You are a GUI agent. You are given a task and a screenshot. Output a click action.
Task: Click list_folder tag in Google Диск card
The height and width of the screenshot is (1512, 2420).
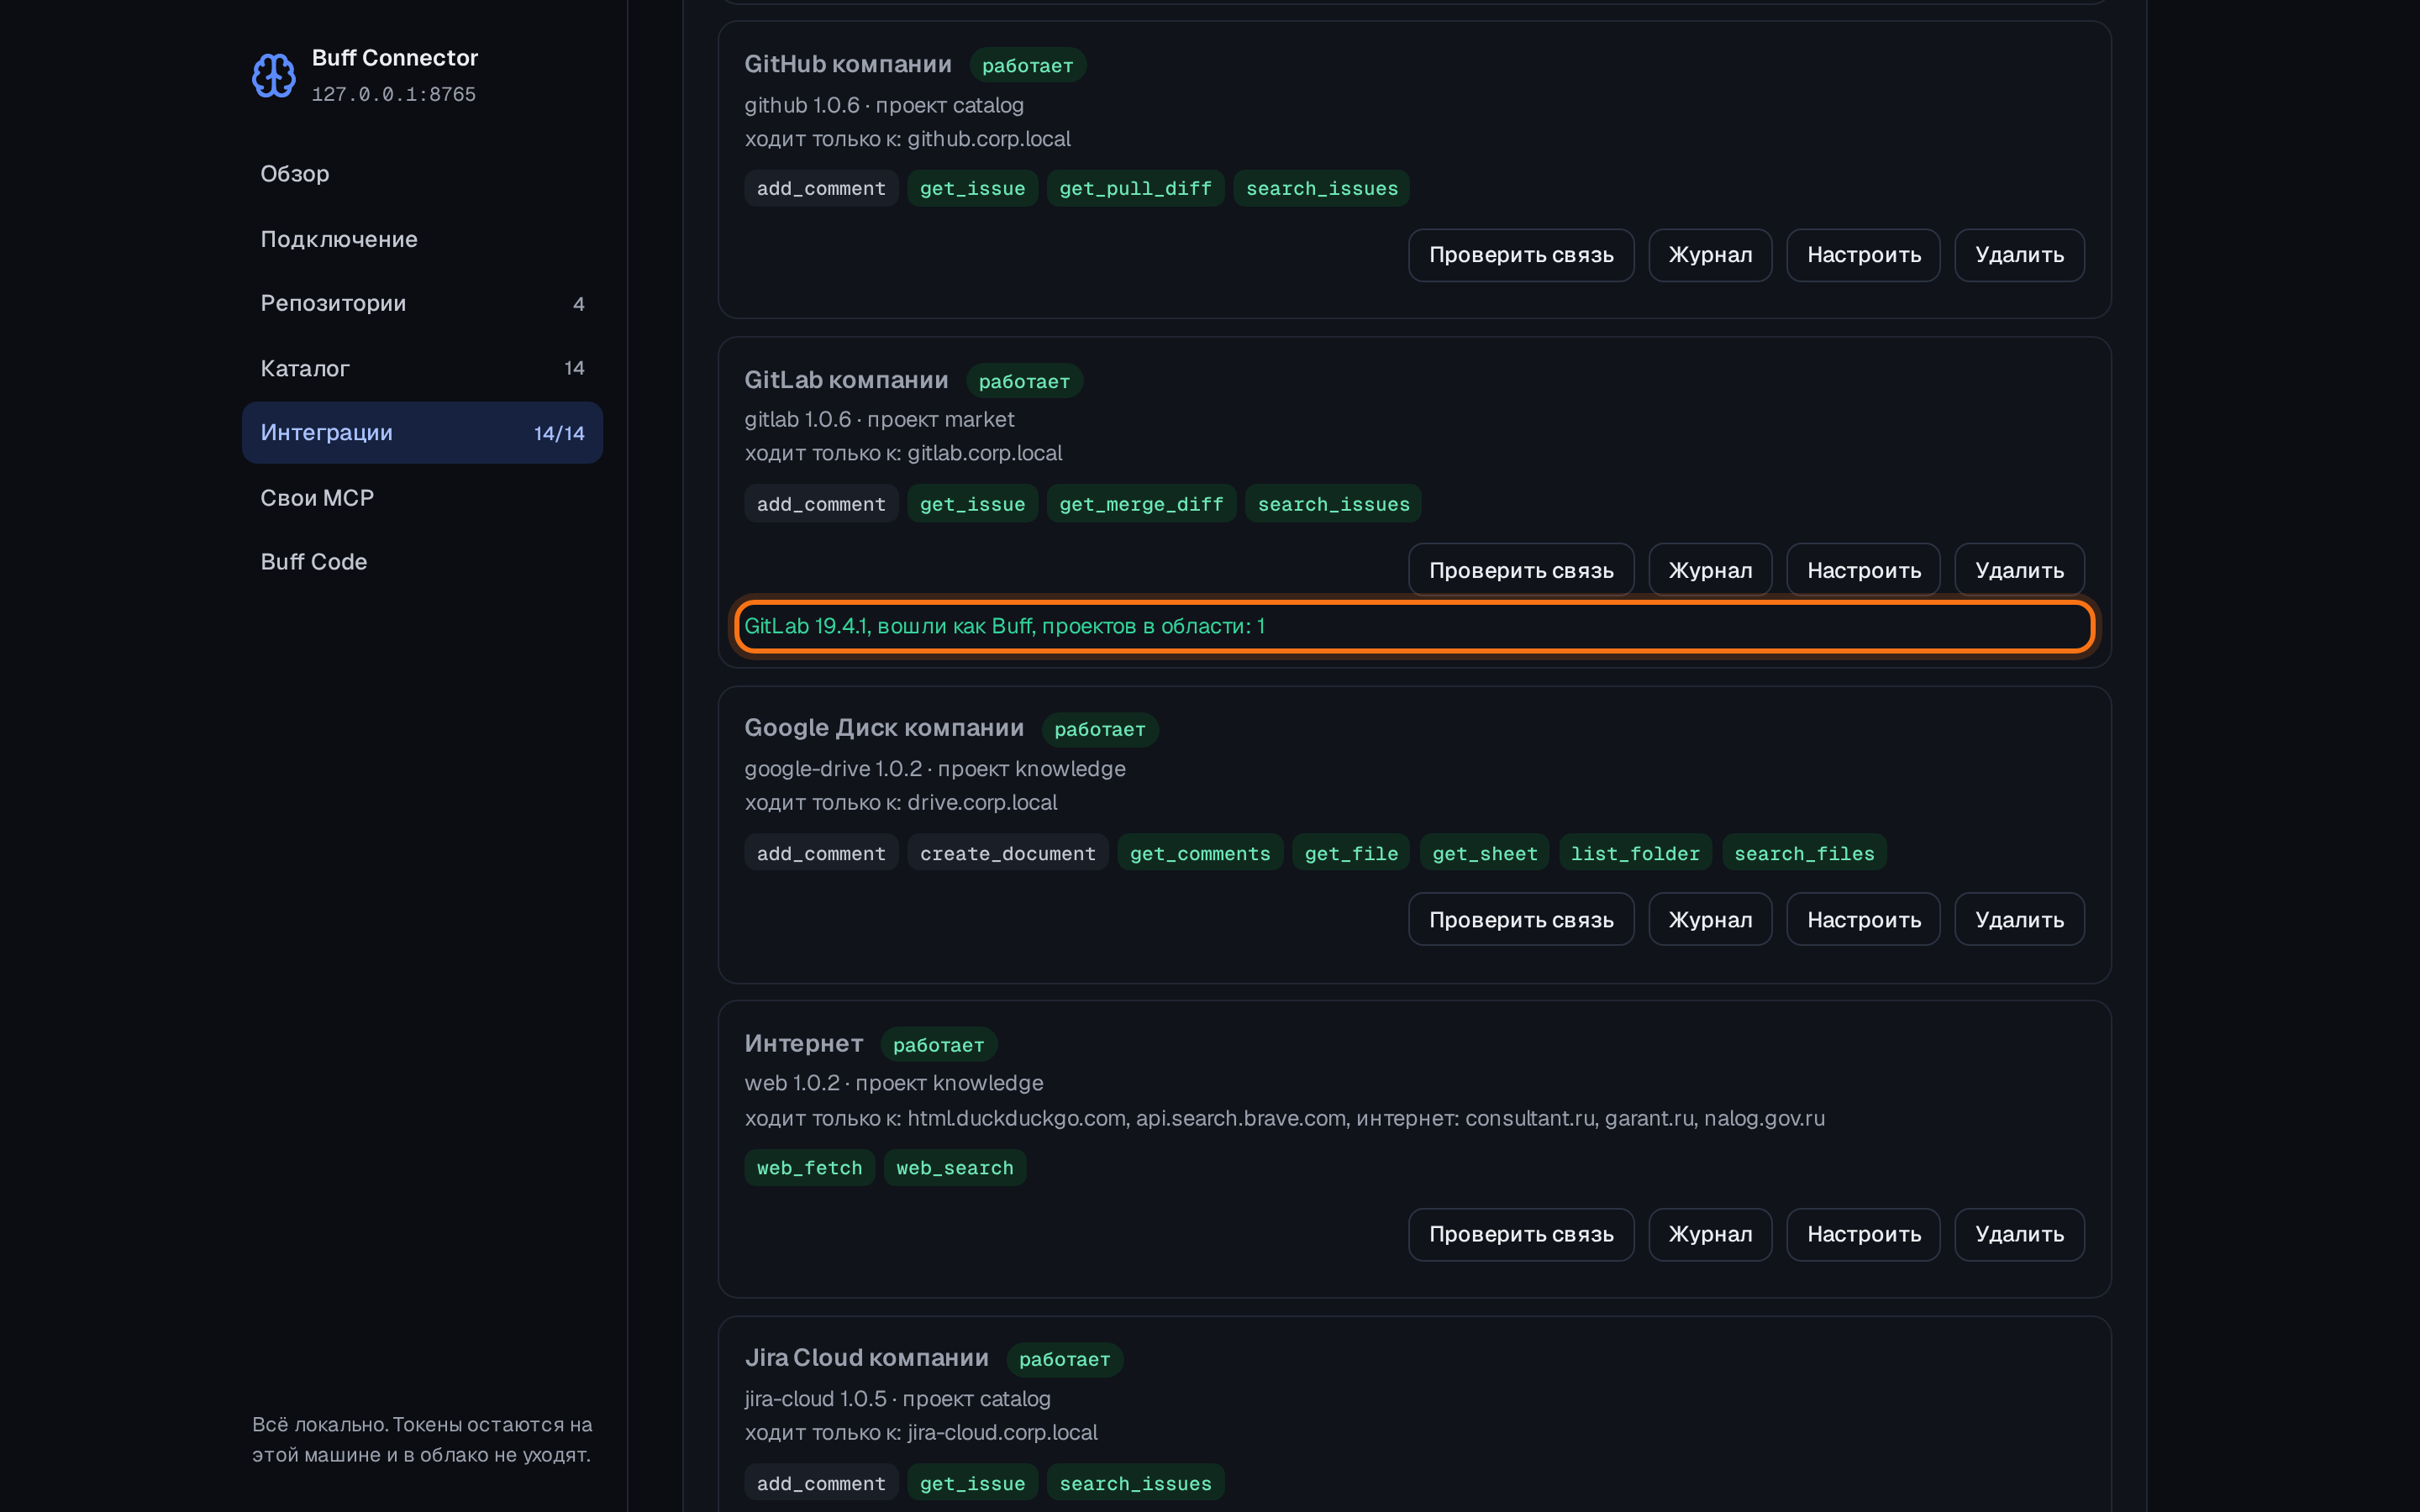[x=1635, y=853]
